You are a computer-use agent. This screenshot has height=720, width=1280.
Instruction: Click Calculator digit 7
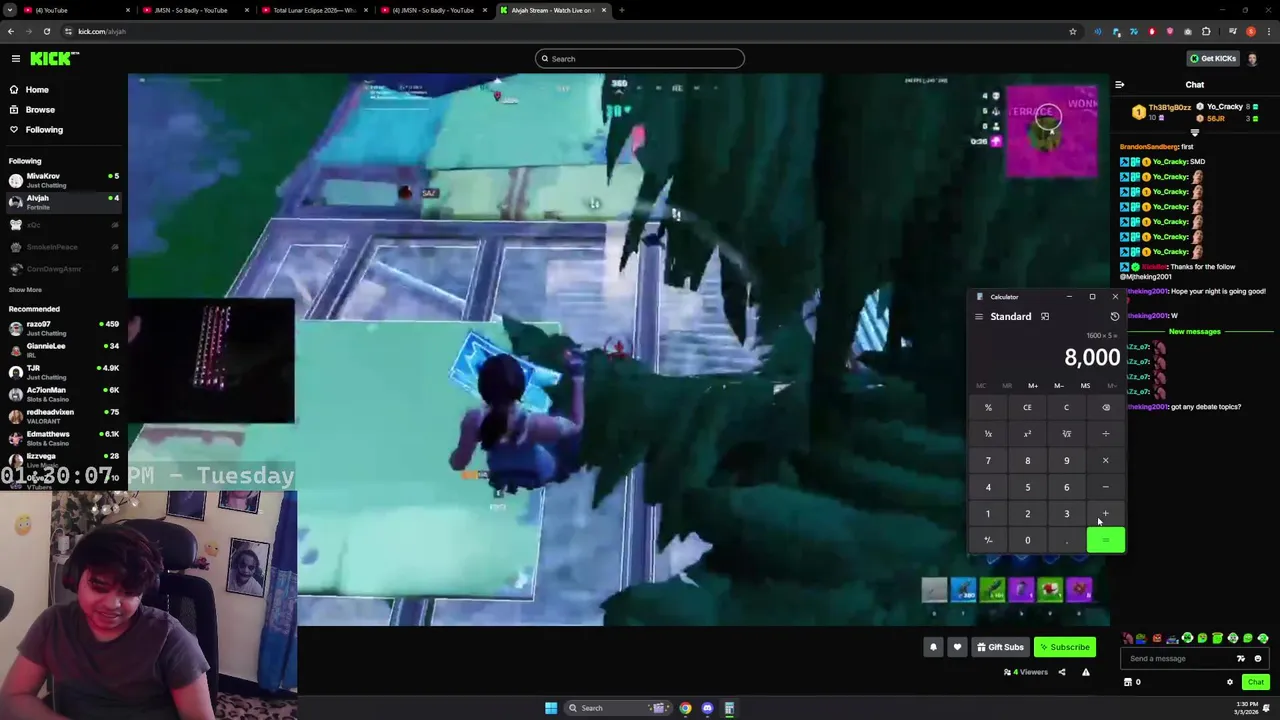[988, 461]
